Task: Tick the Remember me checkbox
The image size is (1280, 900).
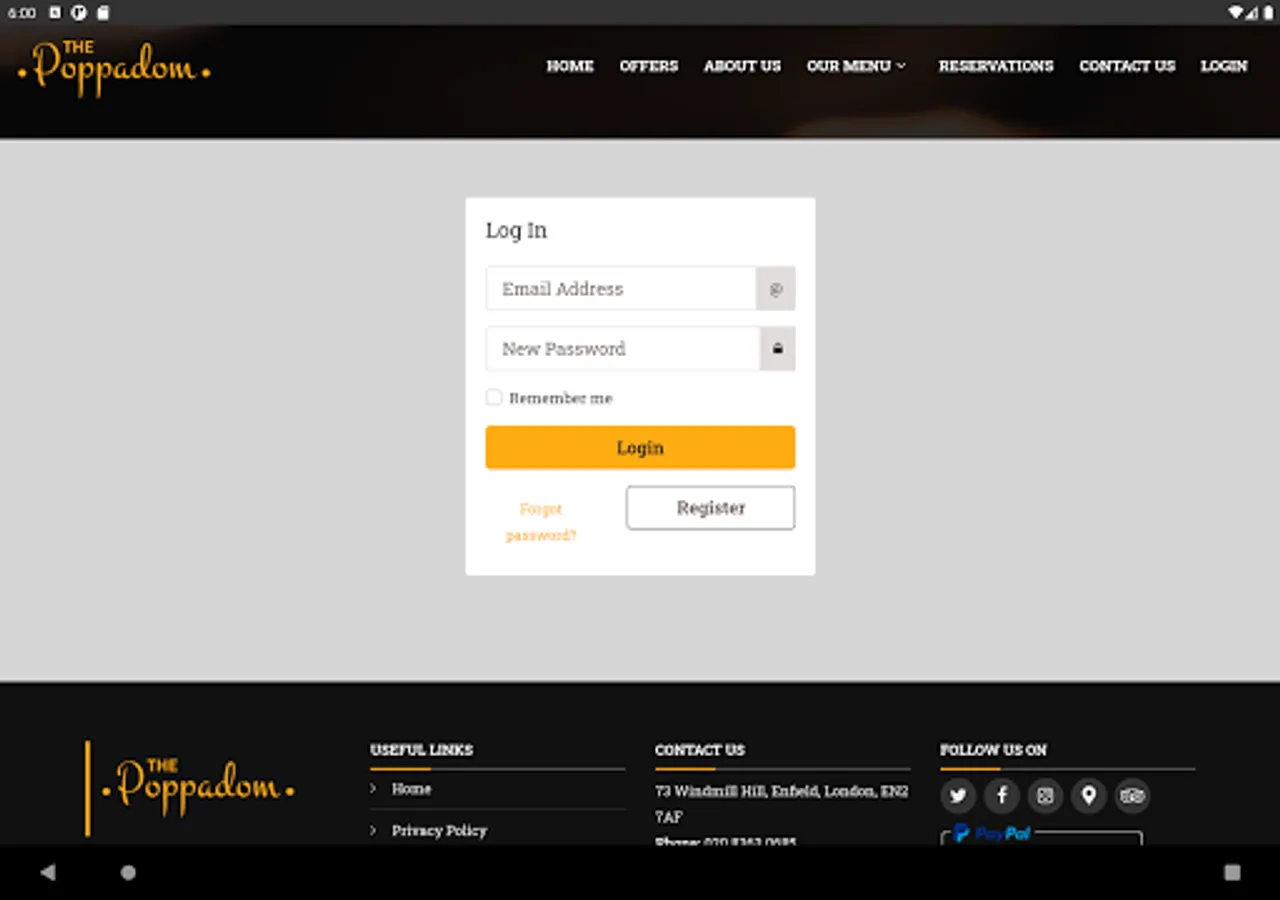Action: pyautogui.click(x=494, y=397)
